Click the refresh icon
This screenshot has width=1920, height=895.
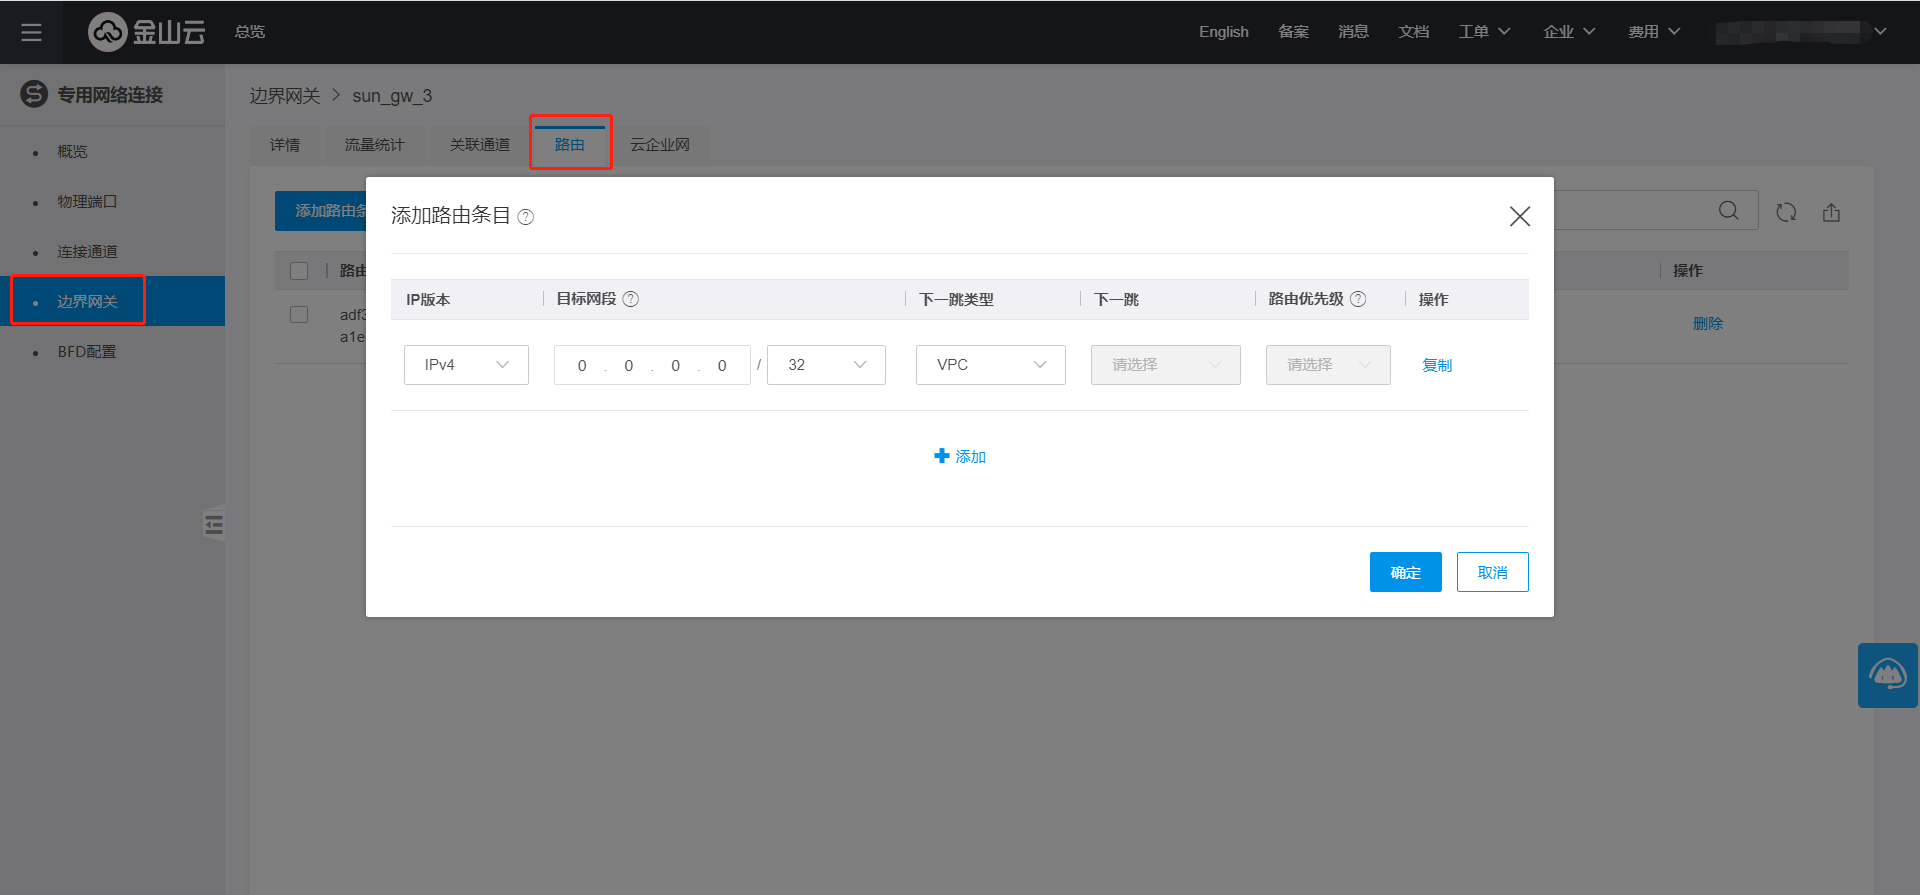(x=1786, y=212)
